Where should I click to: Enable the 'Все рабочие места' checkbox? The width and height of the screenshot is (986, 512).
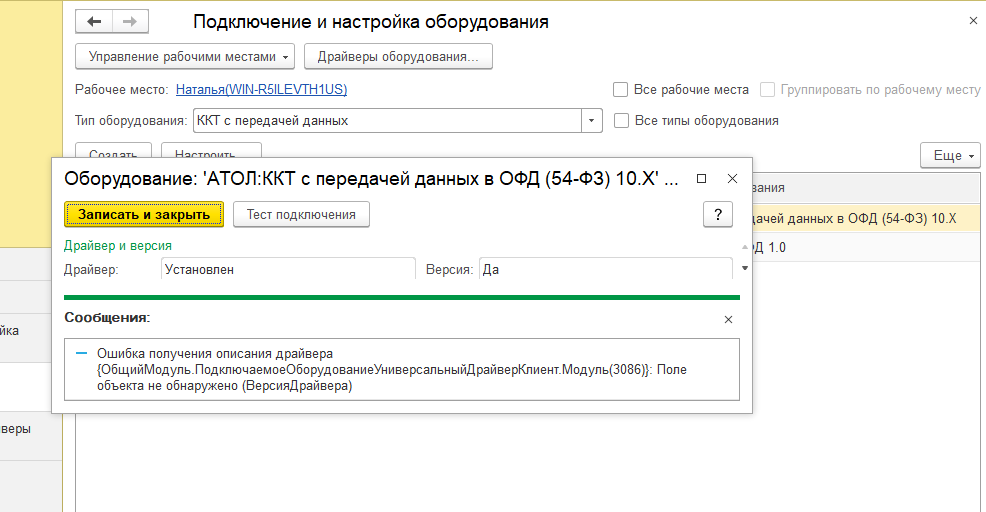(621, 89)
